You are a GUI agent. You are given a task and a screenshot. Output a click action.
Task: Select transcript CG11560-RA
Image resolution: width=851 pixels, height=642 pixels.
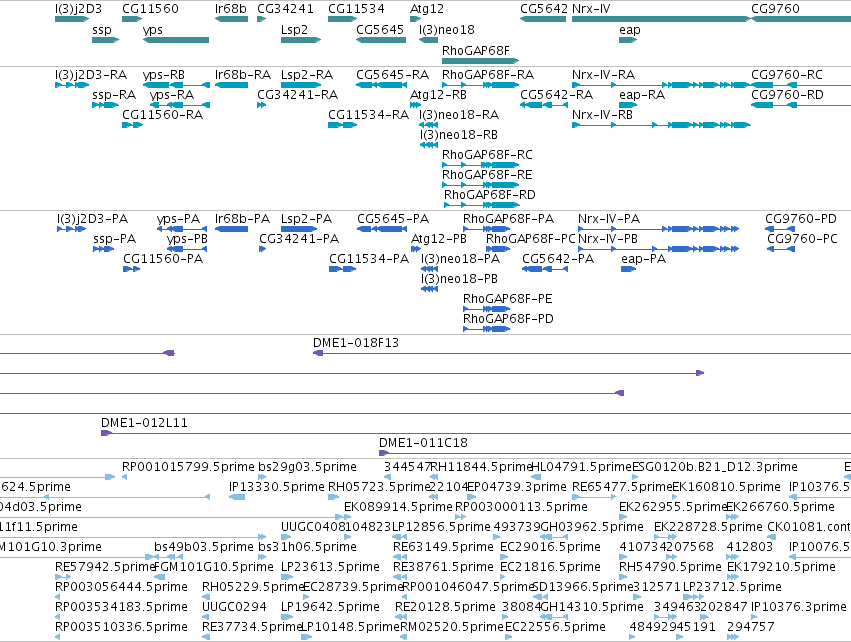[162, 115]
